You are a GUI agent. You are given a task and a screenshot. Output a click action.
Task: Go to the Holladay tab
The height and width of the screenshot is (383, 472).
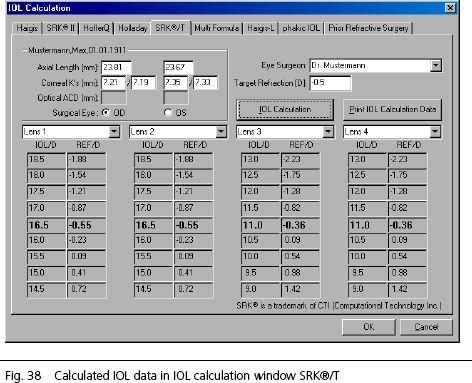(x=133, y=28)
